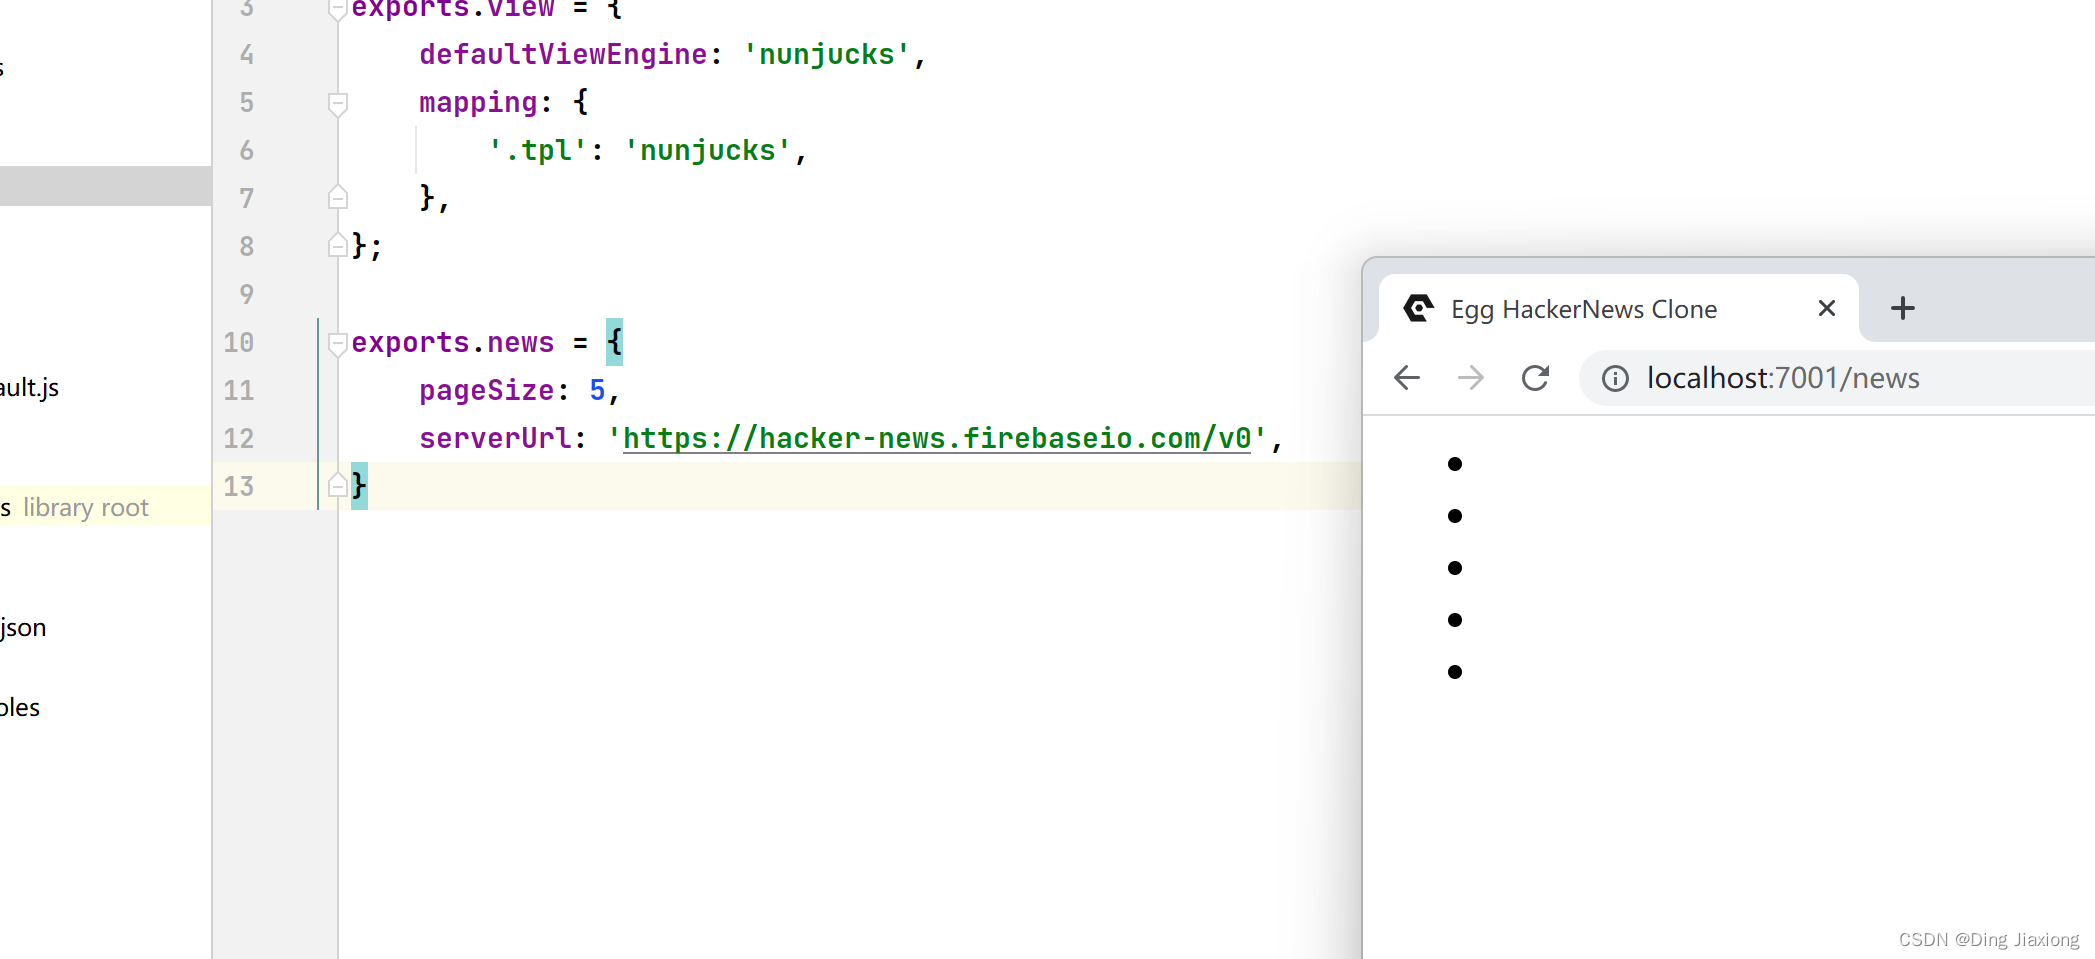Click line number 4 in the gutter
The height and width of the screenshot is (959, 2095).
pos(246,54)
